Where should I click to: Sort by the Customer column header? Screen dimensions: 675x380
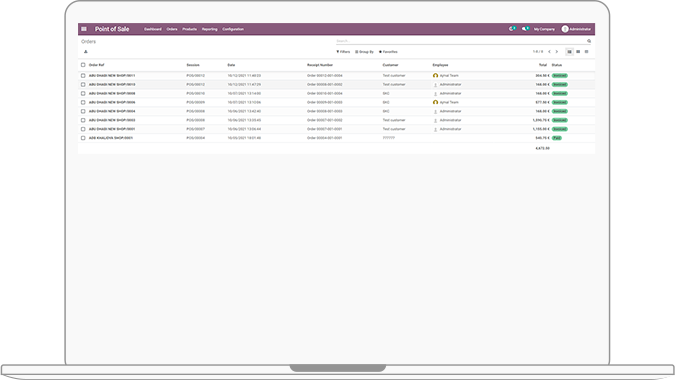tap(390, 65)
